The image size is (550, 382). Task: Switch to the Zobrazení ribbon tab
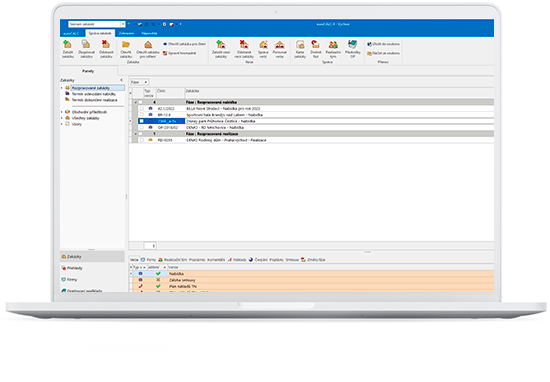click(126, 33)
